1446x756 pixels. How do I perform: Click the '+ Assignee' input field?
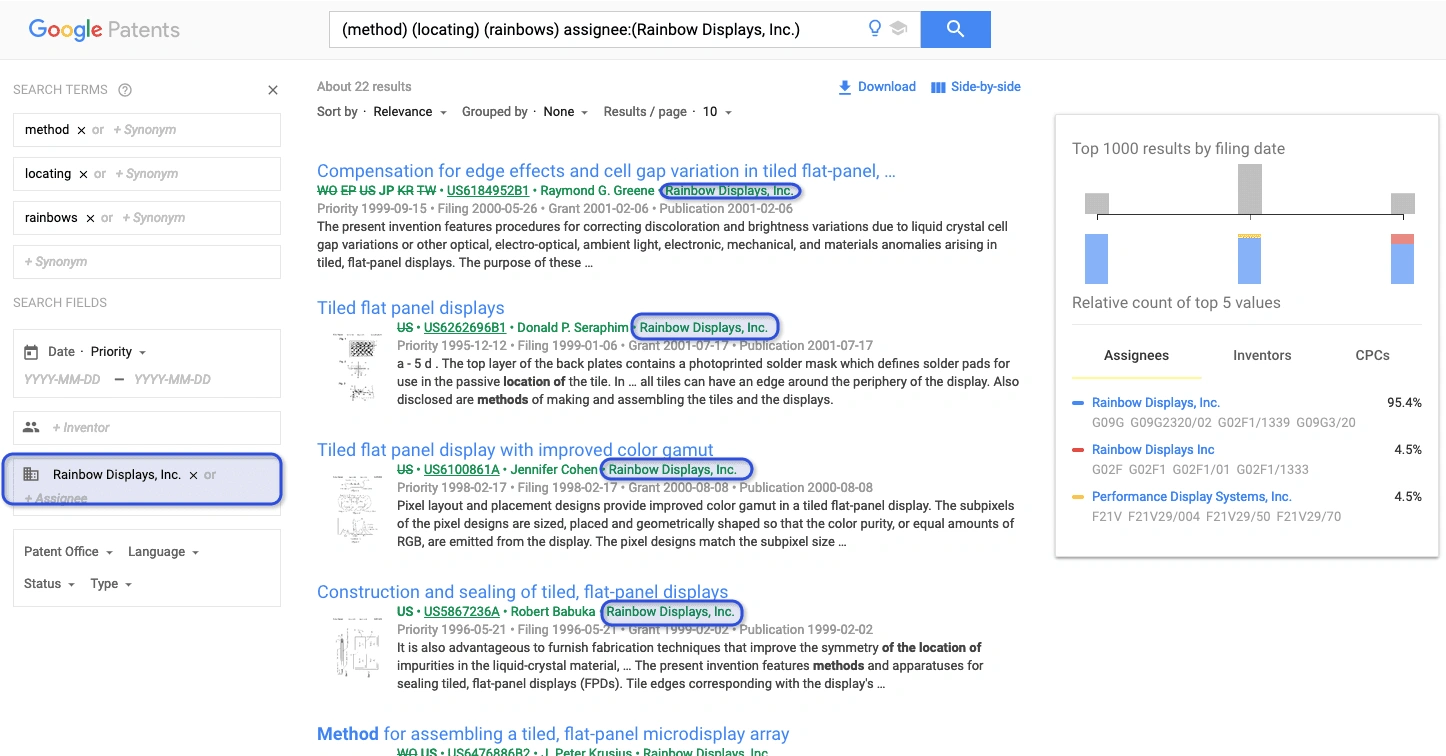coord(56,499)
